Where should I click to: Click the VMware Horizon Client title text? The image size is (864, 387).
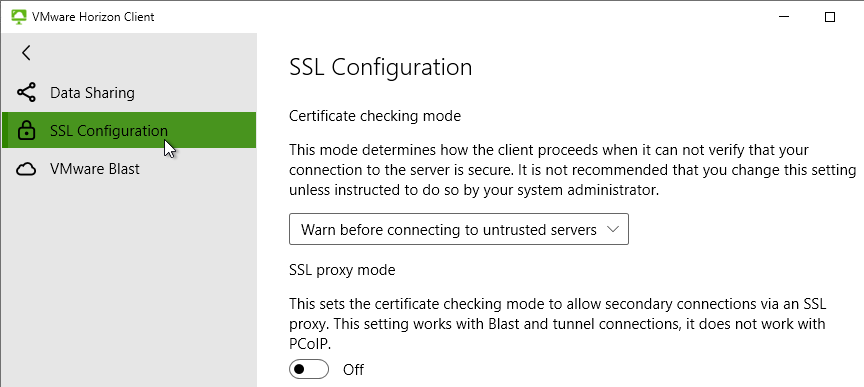pos(93,17)
